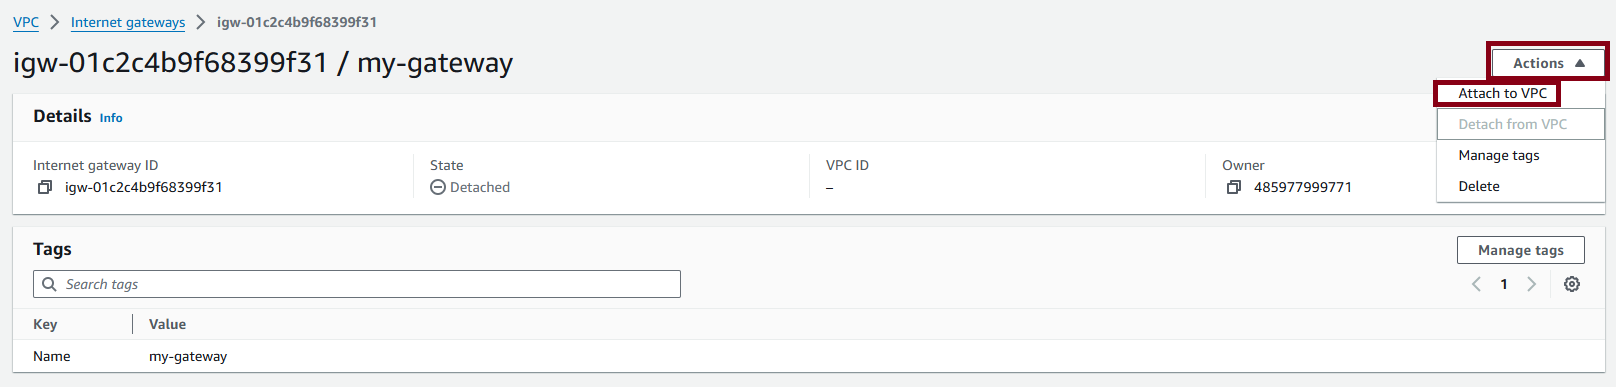Click the Detached state icon
The image size is (1616, 387).
(x=438, y=187)
